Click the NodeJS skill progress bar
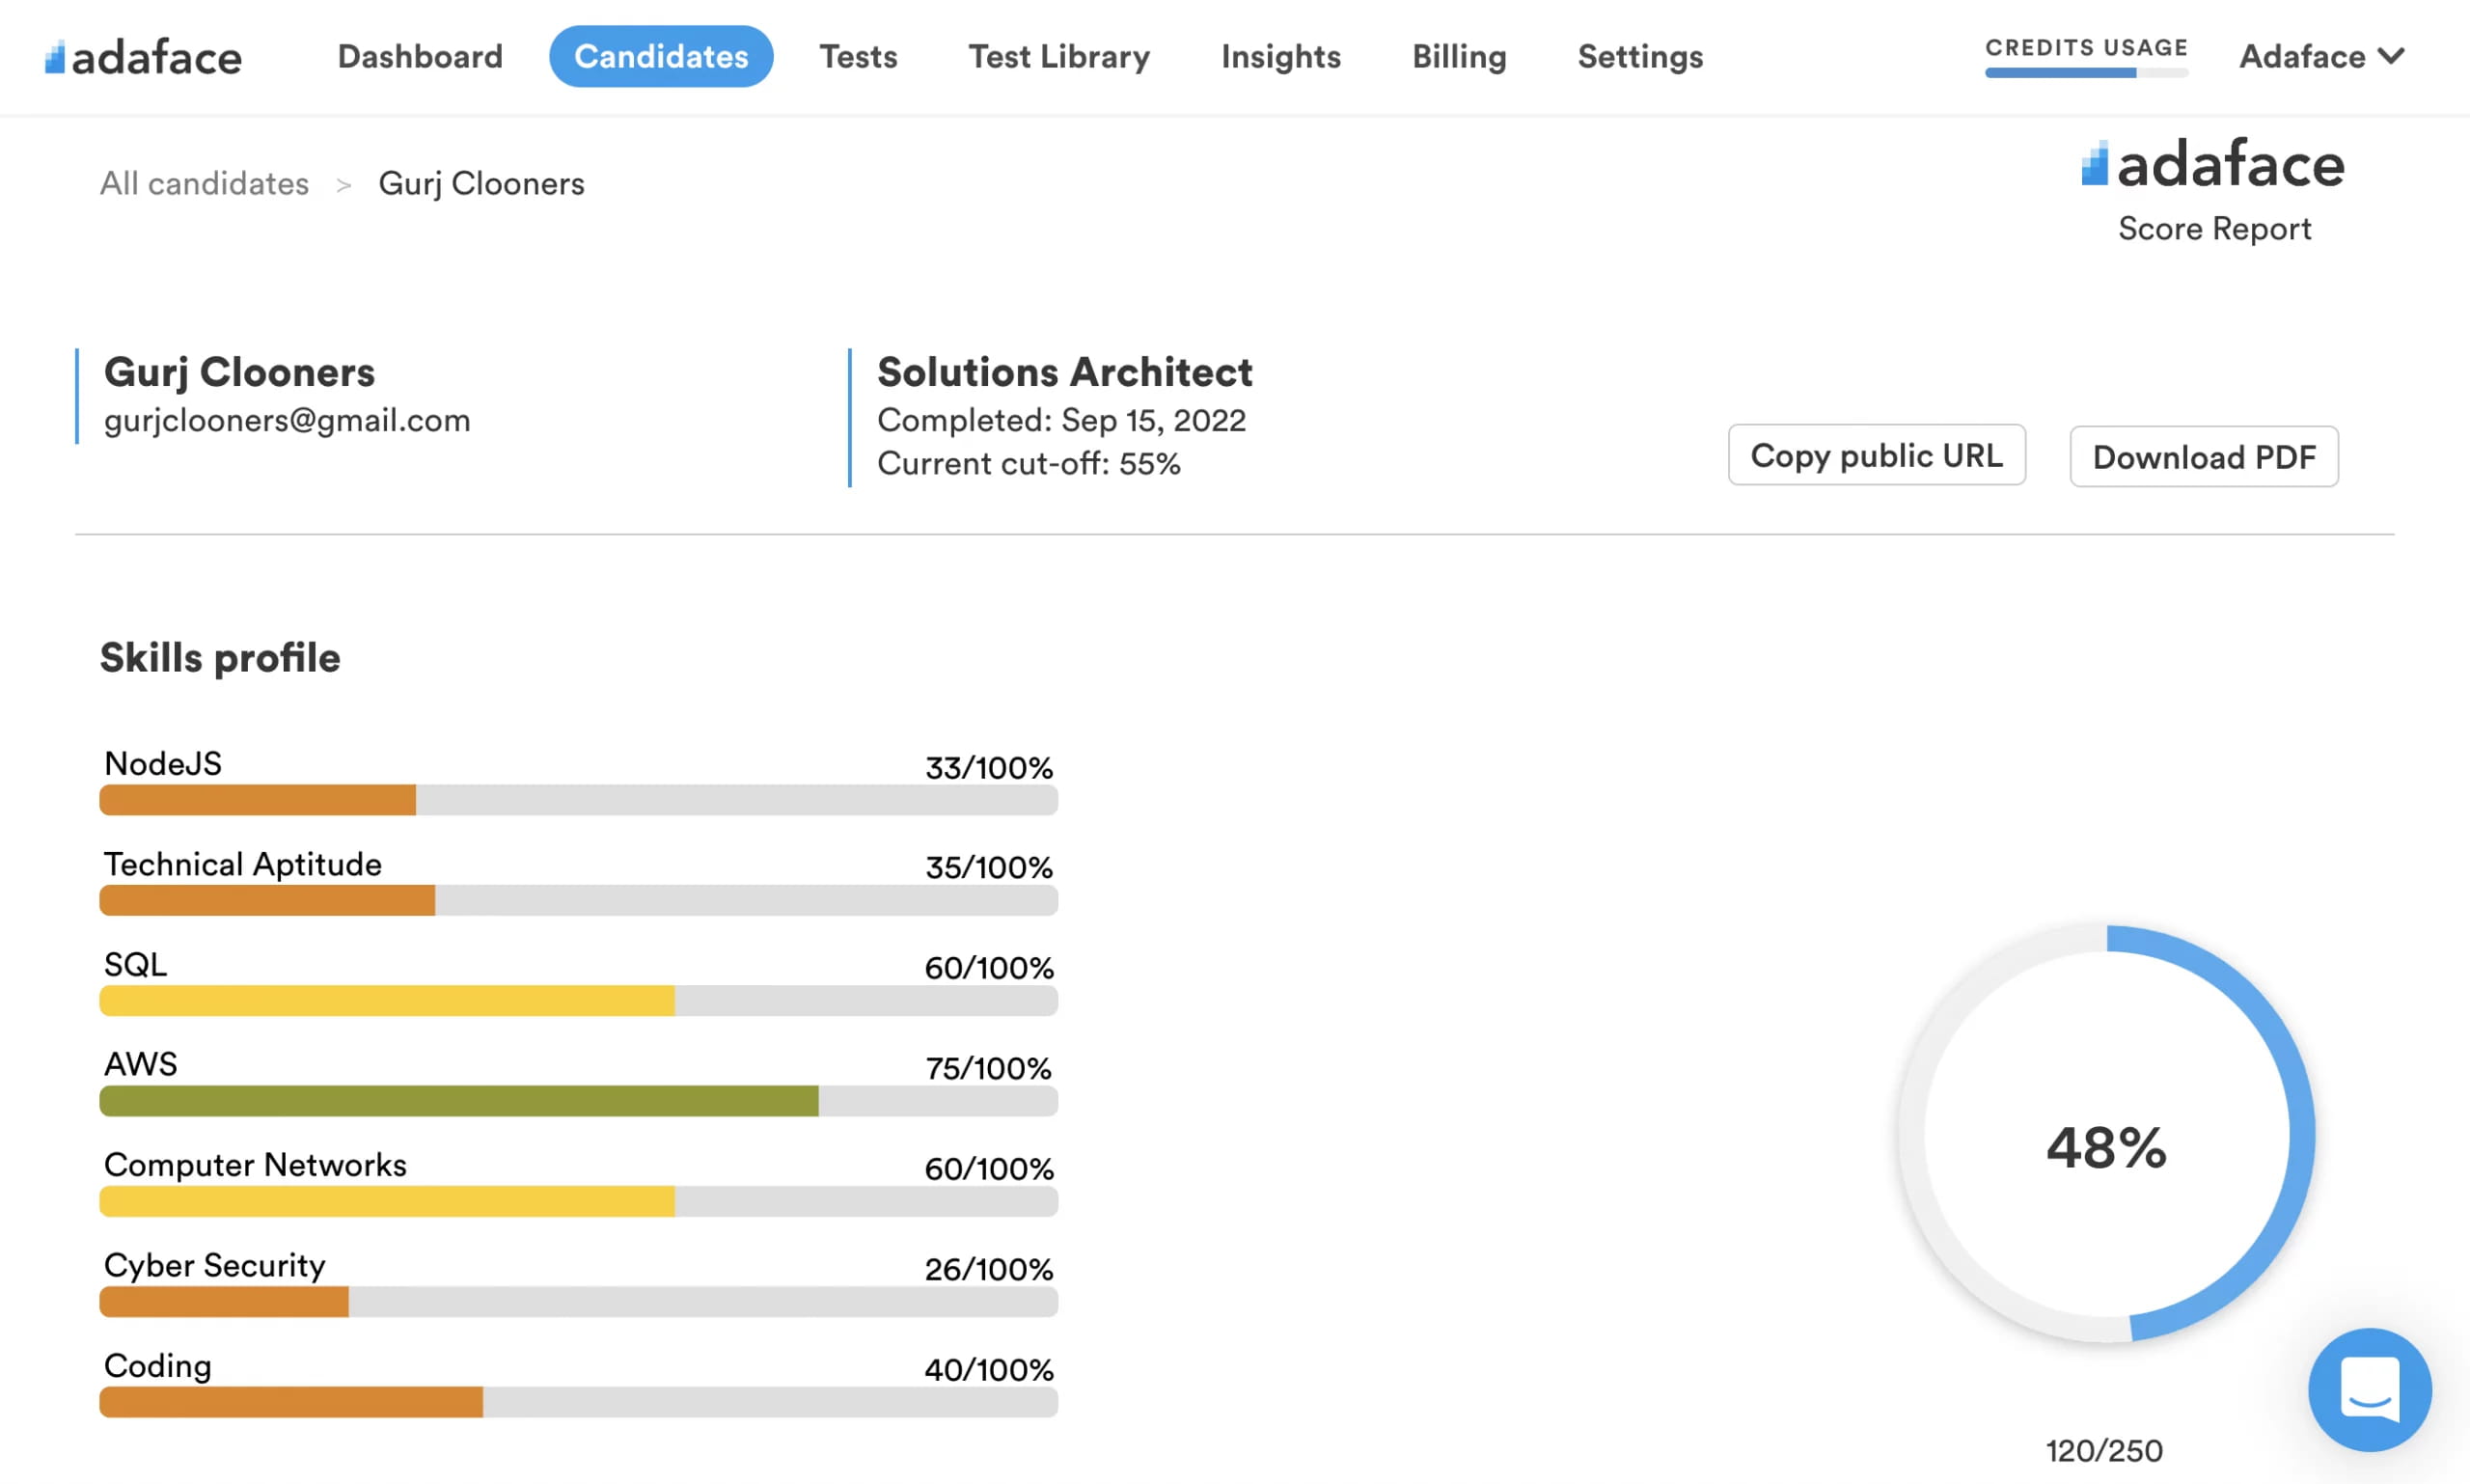This screenshot has width=2470, height=1484. 578,800
